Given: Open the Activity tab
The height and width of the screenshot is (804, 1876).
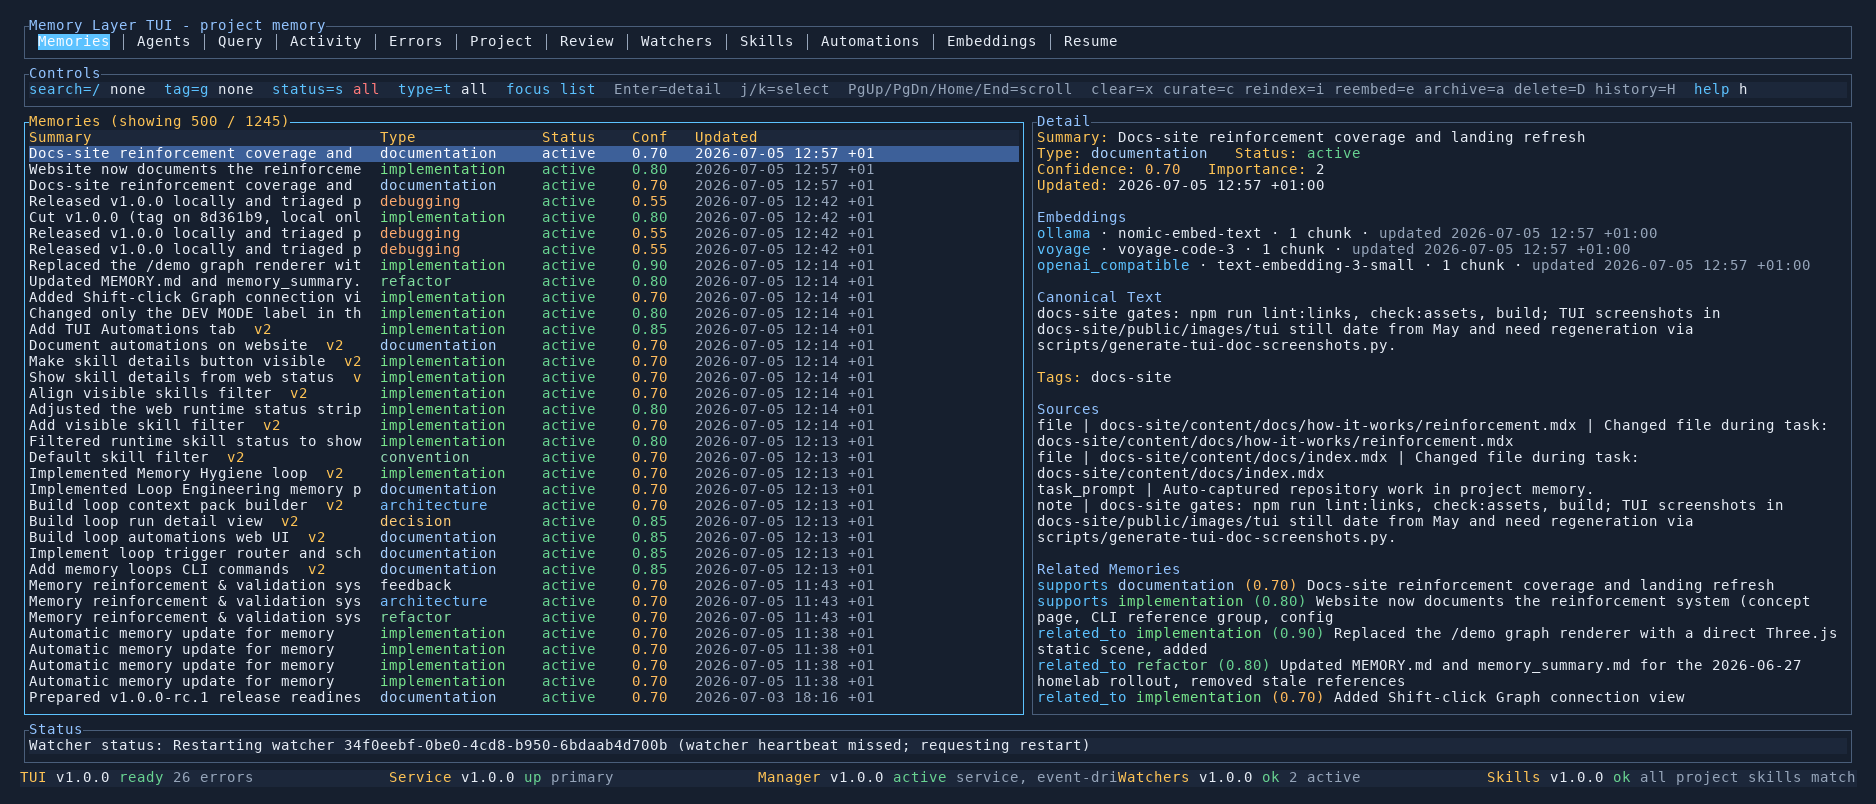Looking at the screenshot, I should (x=325, y=41).
